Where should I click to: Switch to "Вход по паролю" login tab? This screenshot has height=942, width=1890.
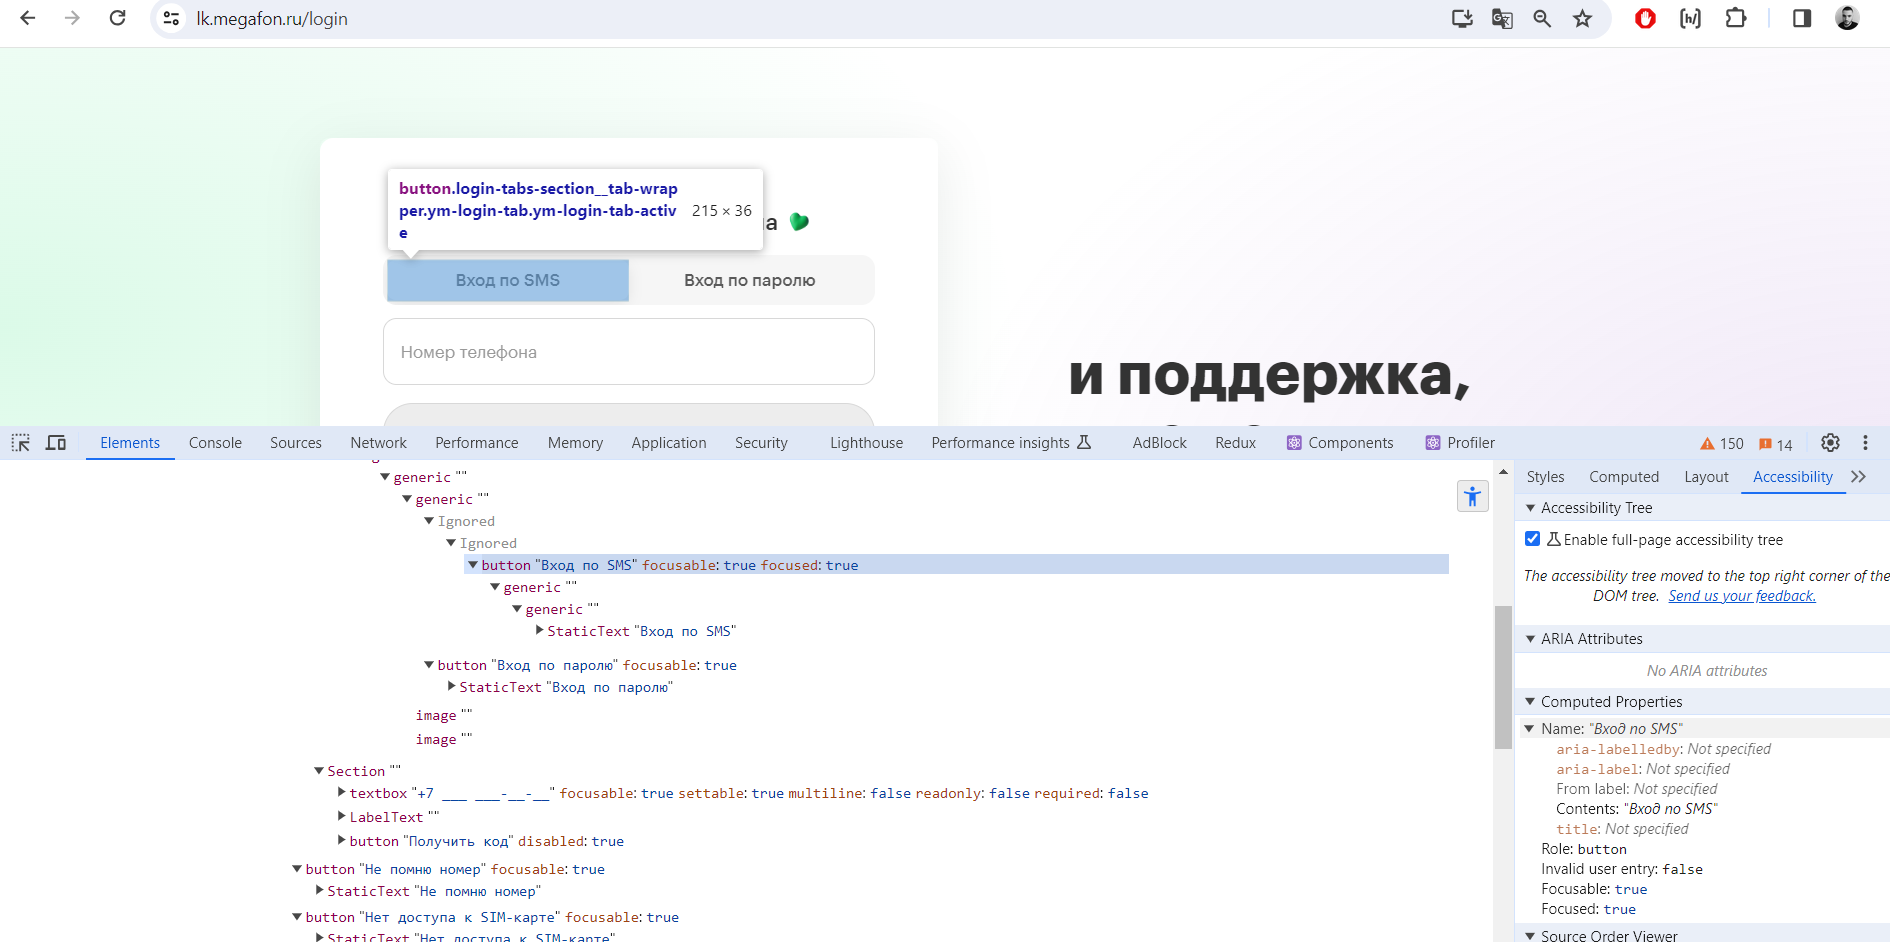750,280
